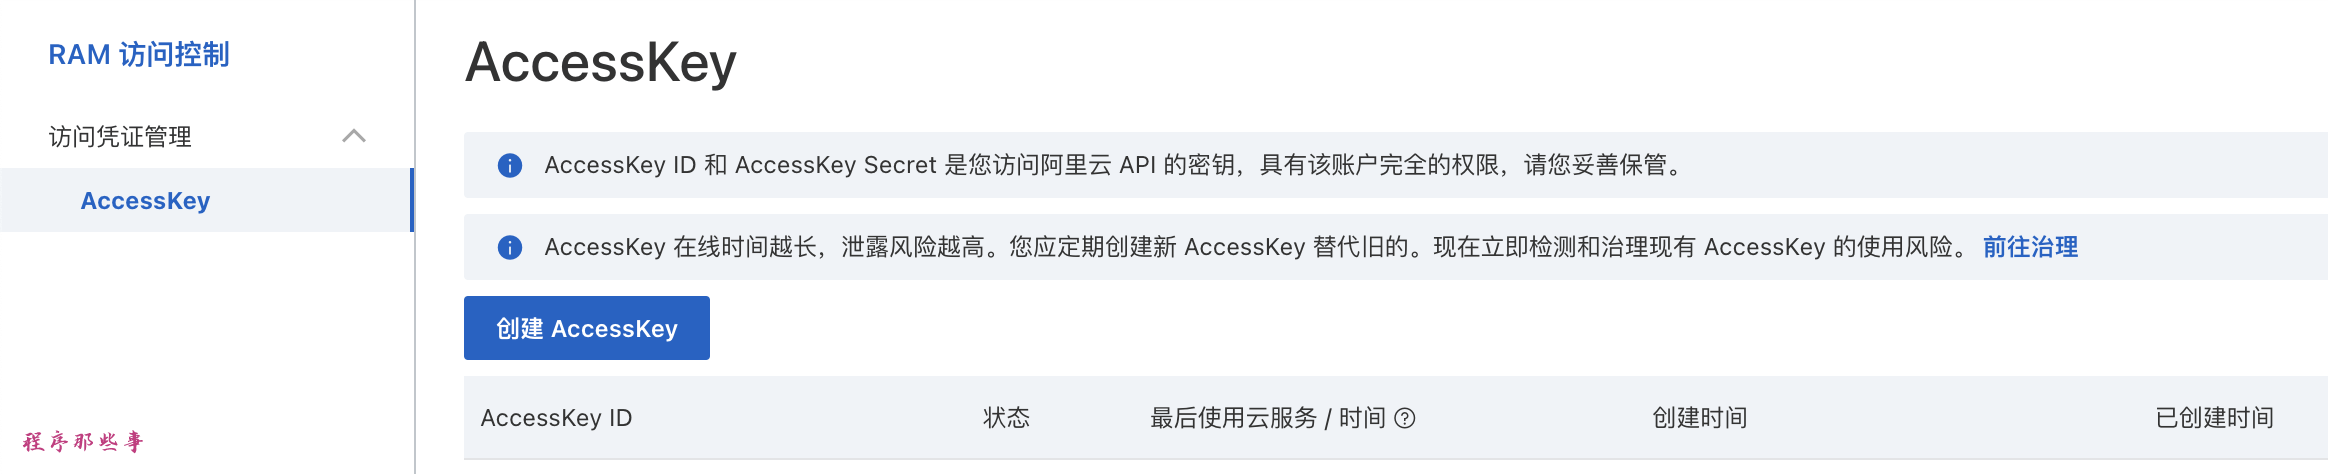
Task: Click the 程序那些事 watermark text
Action: pos(84,441)
